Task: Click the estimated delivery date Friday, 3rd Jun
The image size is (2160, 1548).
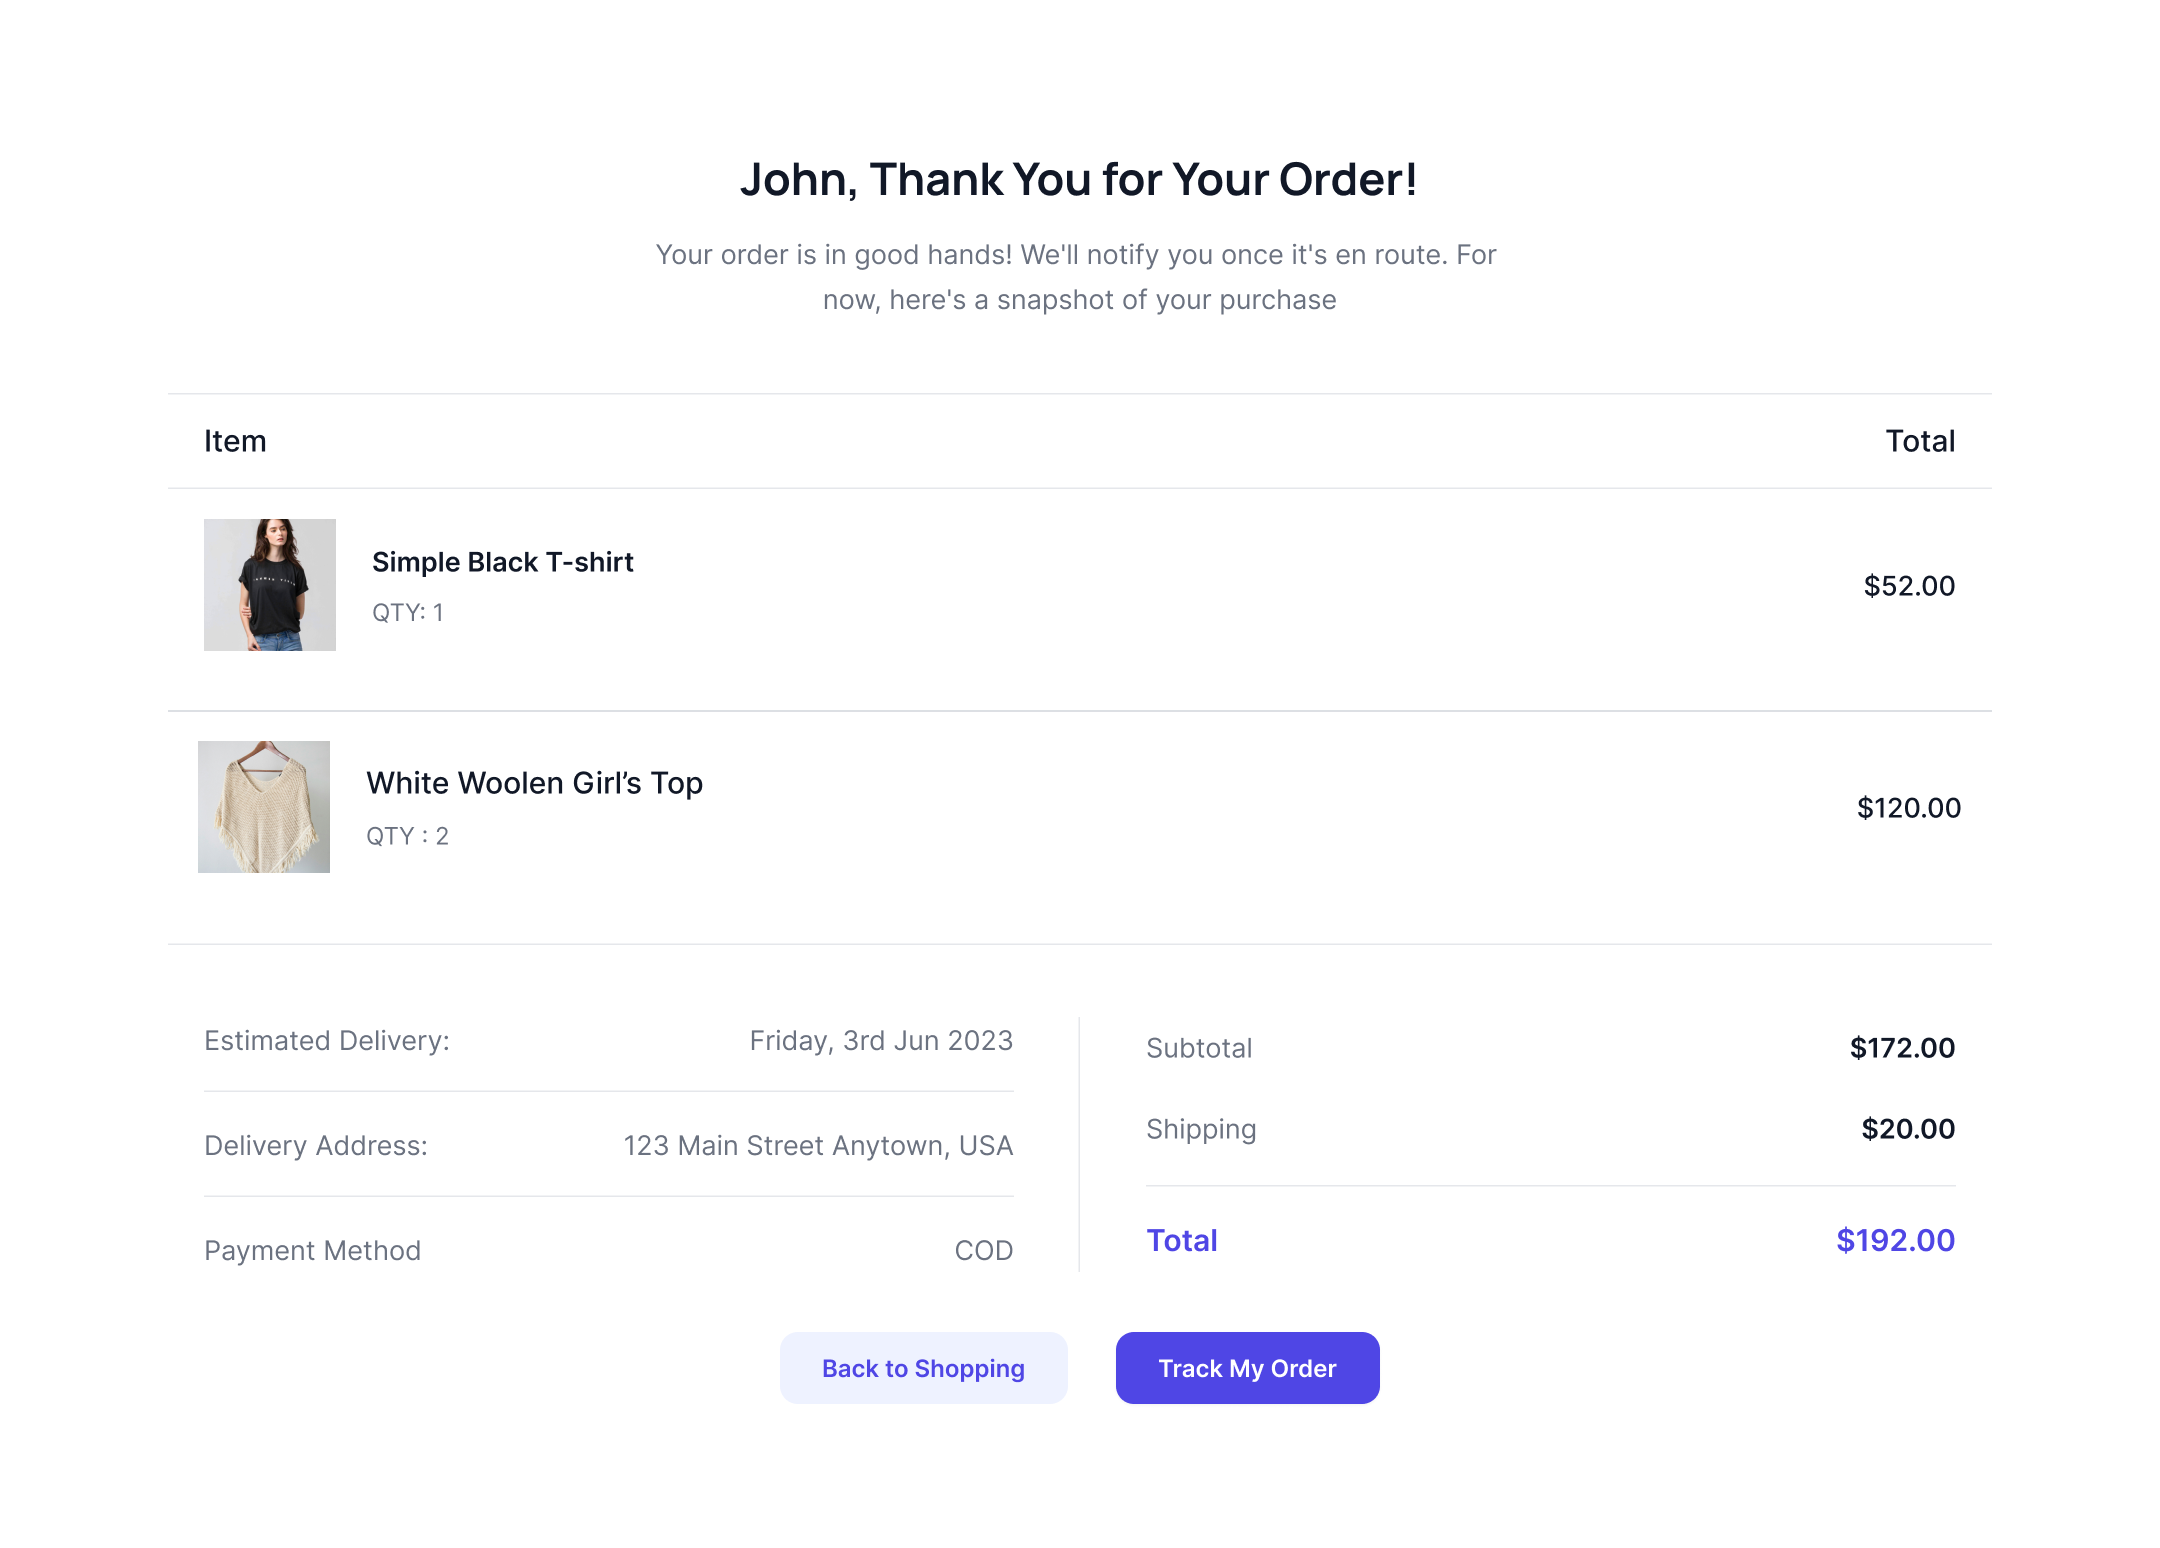Action: click(881, 1041)
